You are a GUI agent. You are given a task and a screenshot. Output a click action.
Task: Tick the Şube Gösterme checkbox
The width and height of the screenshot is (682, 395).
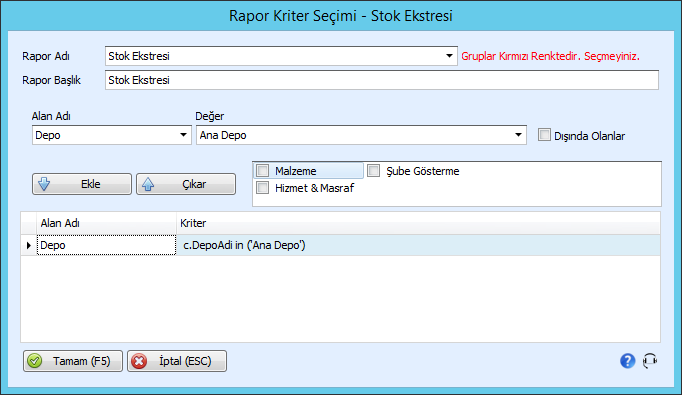coord(374,171)
